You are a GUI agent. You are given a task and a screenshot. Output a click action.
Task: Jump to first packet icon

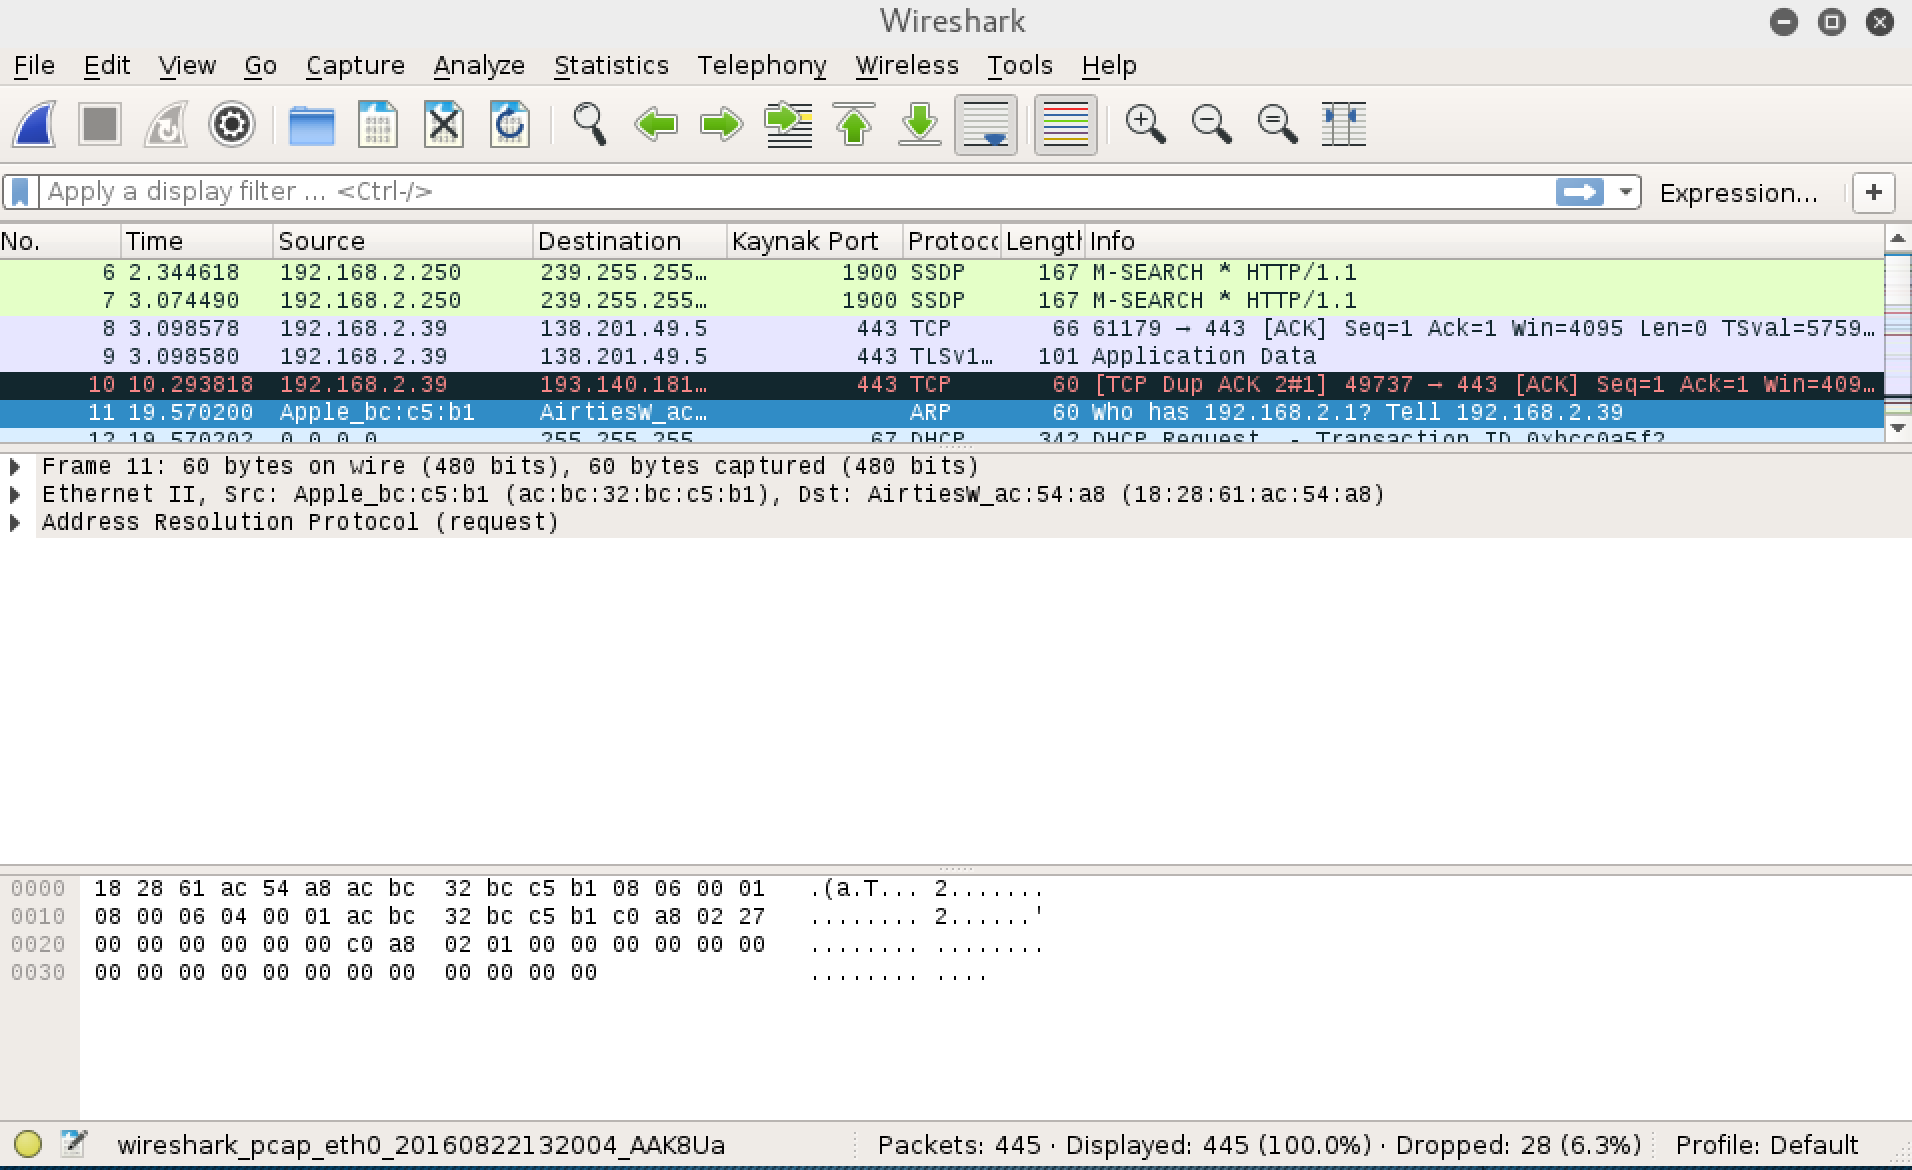click(854, 125)
